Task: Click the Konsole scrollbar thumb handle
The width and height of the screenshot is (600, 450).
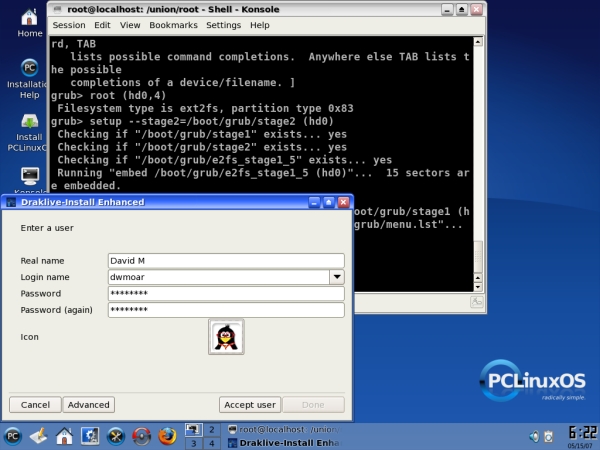Action: pyautogui.click(x=478, y=256)
